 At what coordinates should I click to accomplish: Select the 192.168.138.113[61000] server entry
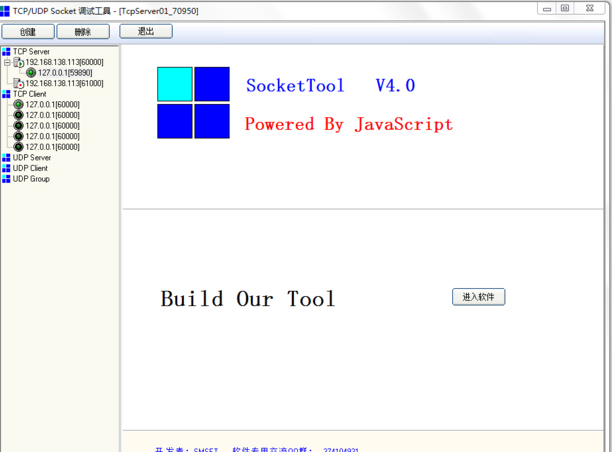(x=64, y=83)
